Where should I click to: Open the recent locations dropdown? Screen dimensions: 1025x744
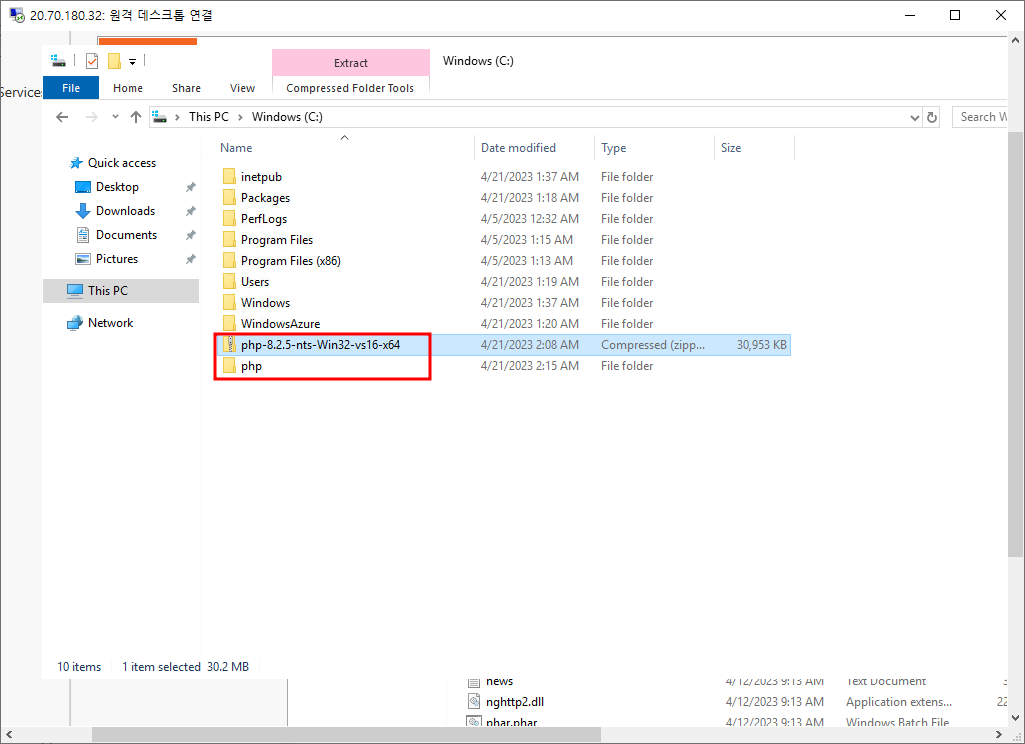115,117
